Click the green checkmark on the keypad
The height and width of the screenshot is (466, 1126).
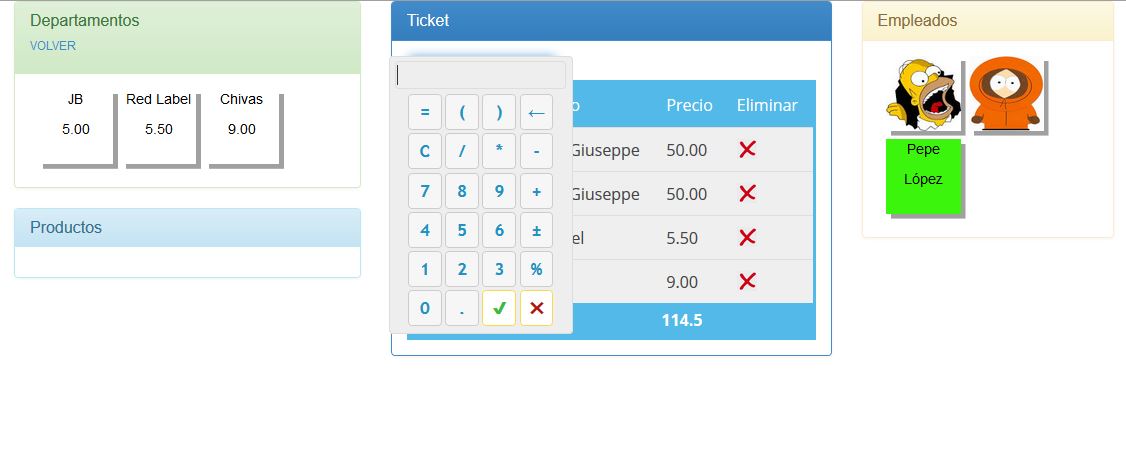click(x=499, y=308)
